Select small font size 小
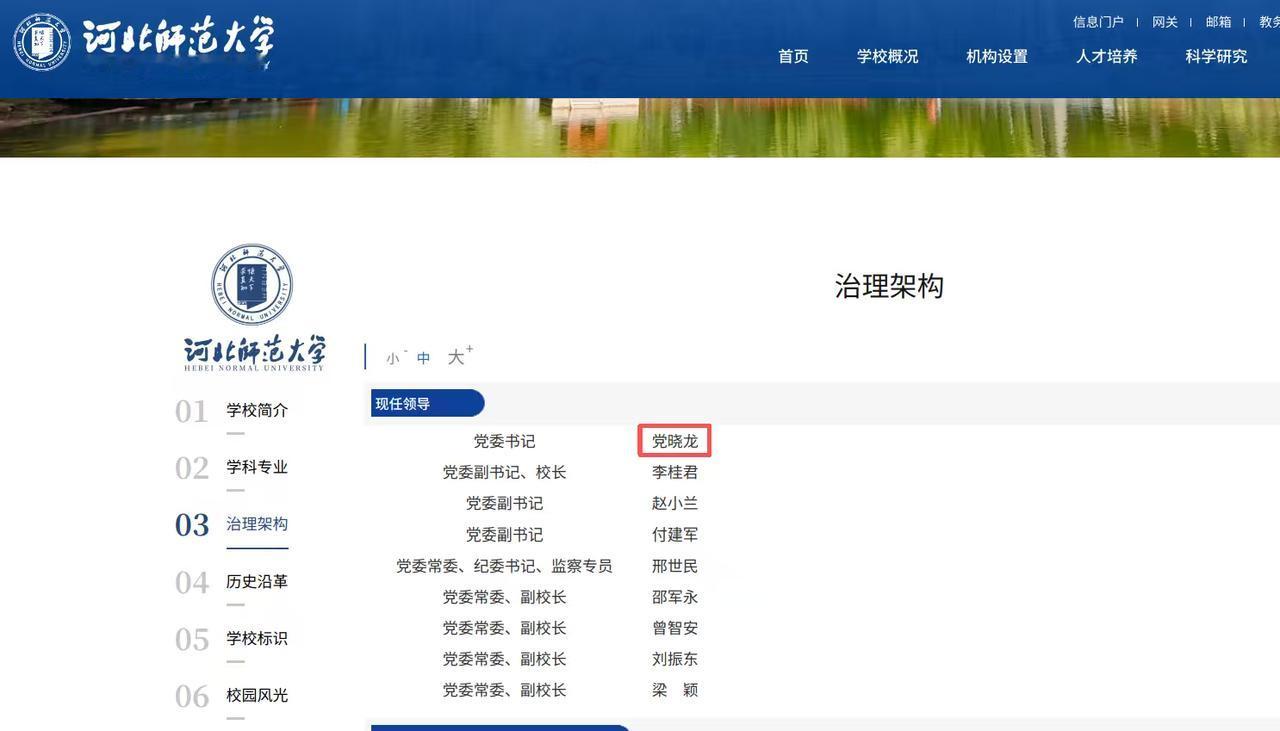The width and height of the screenshot is (1280, 731). point(393,358)
